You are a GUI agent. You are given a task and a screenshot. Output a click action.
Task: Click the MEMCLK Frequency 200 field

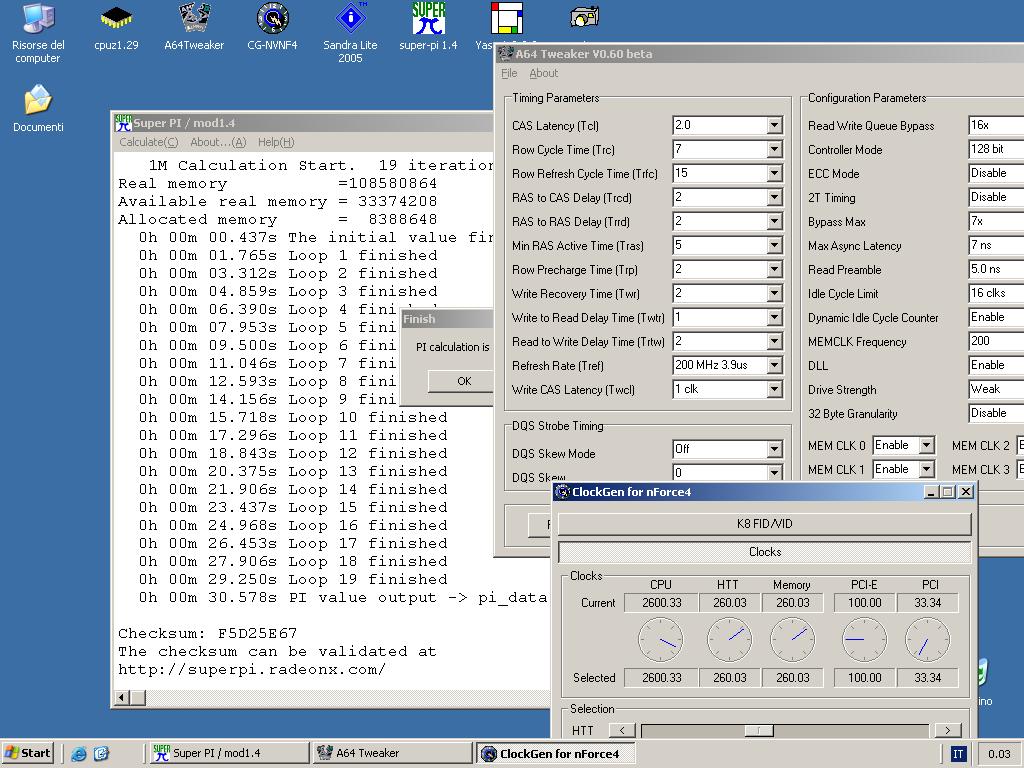996,341
